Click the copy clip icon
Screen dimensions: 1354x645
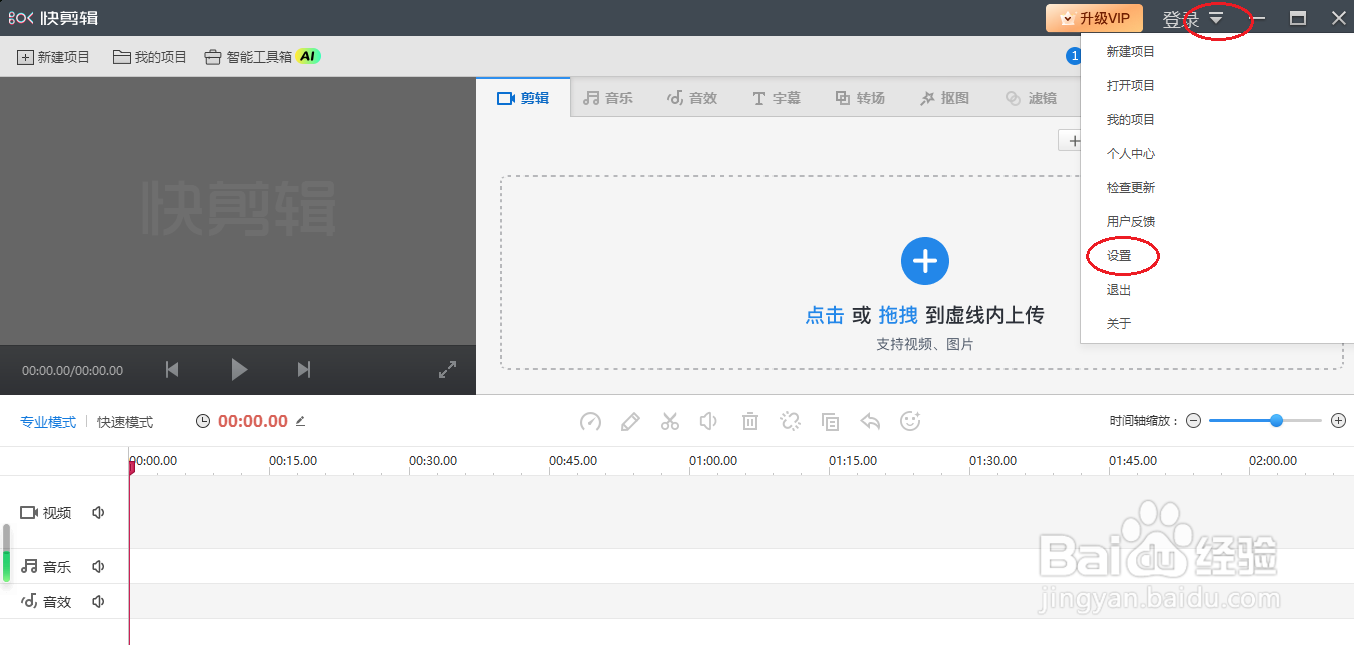(830, 422)
